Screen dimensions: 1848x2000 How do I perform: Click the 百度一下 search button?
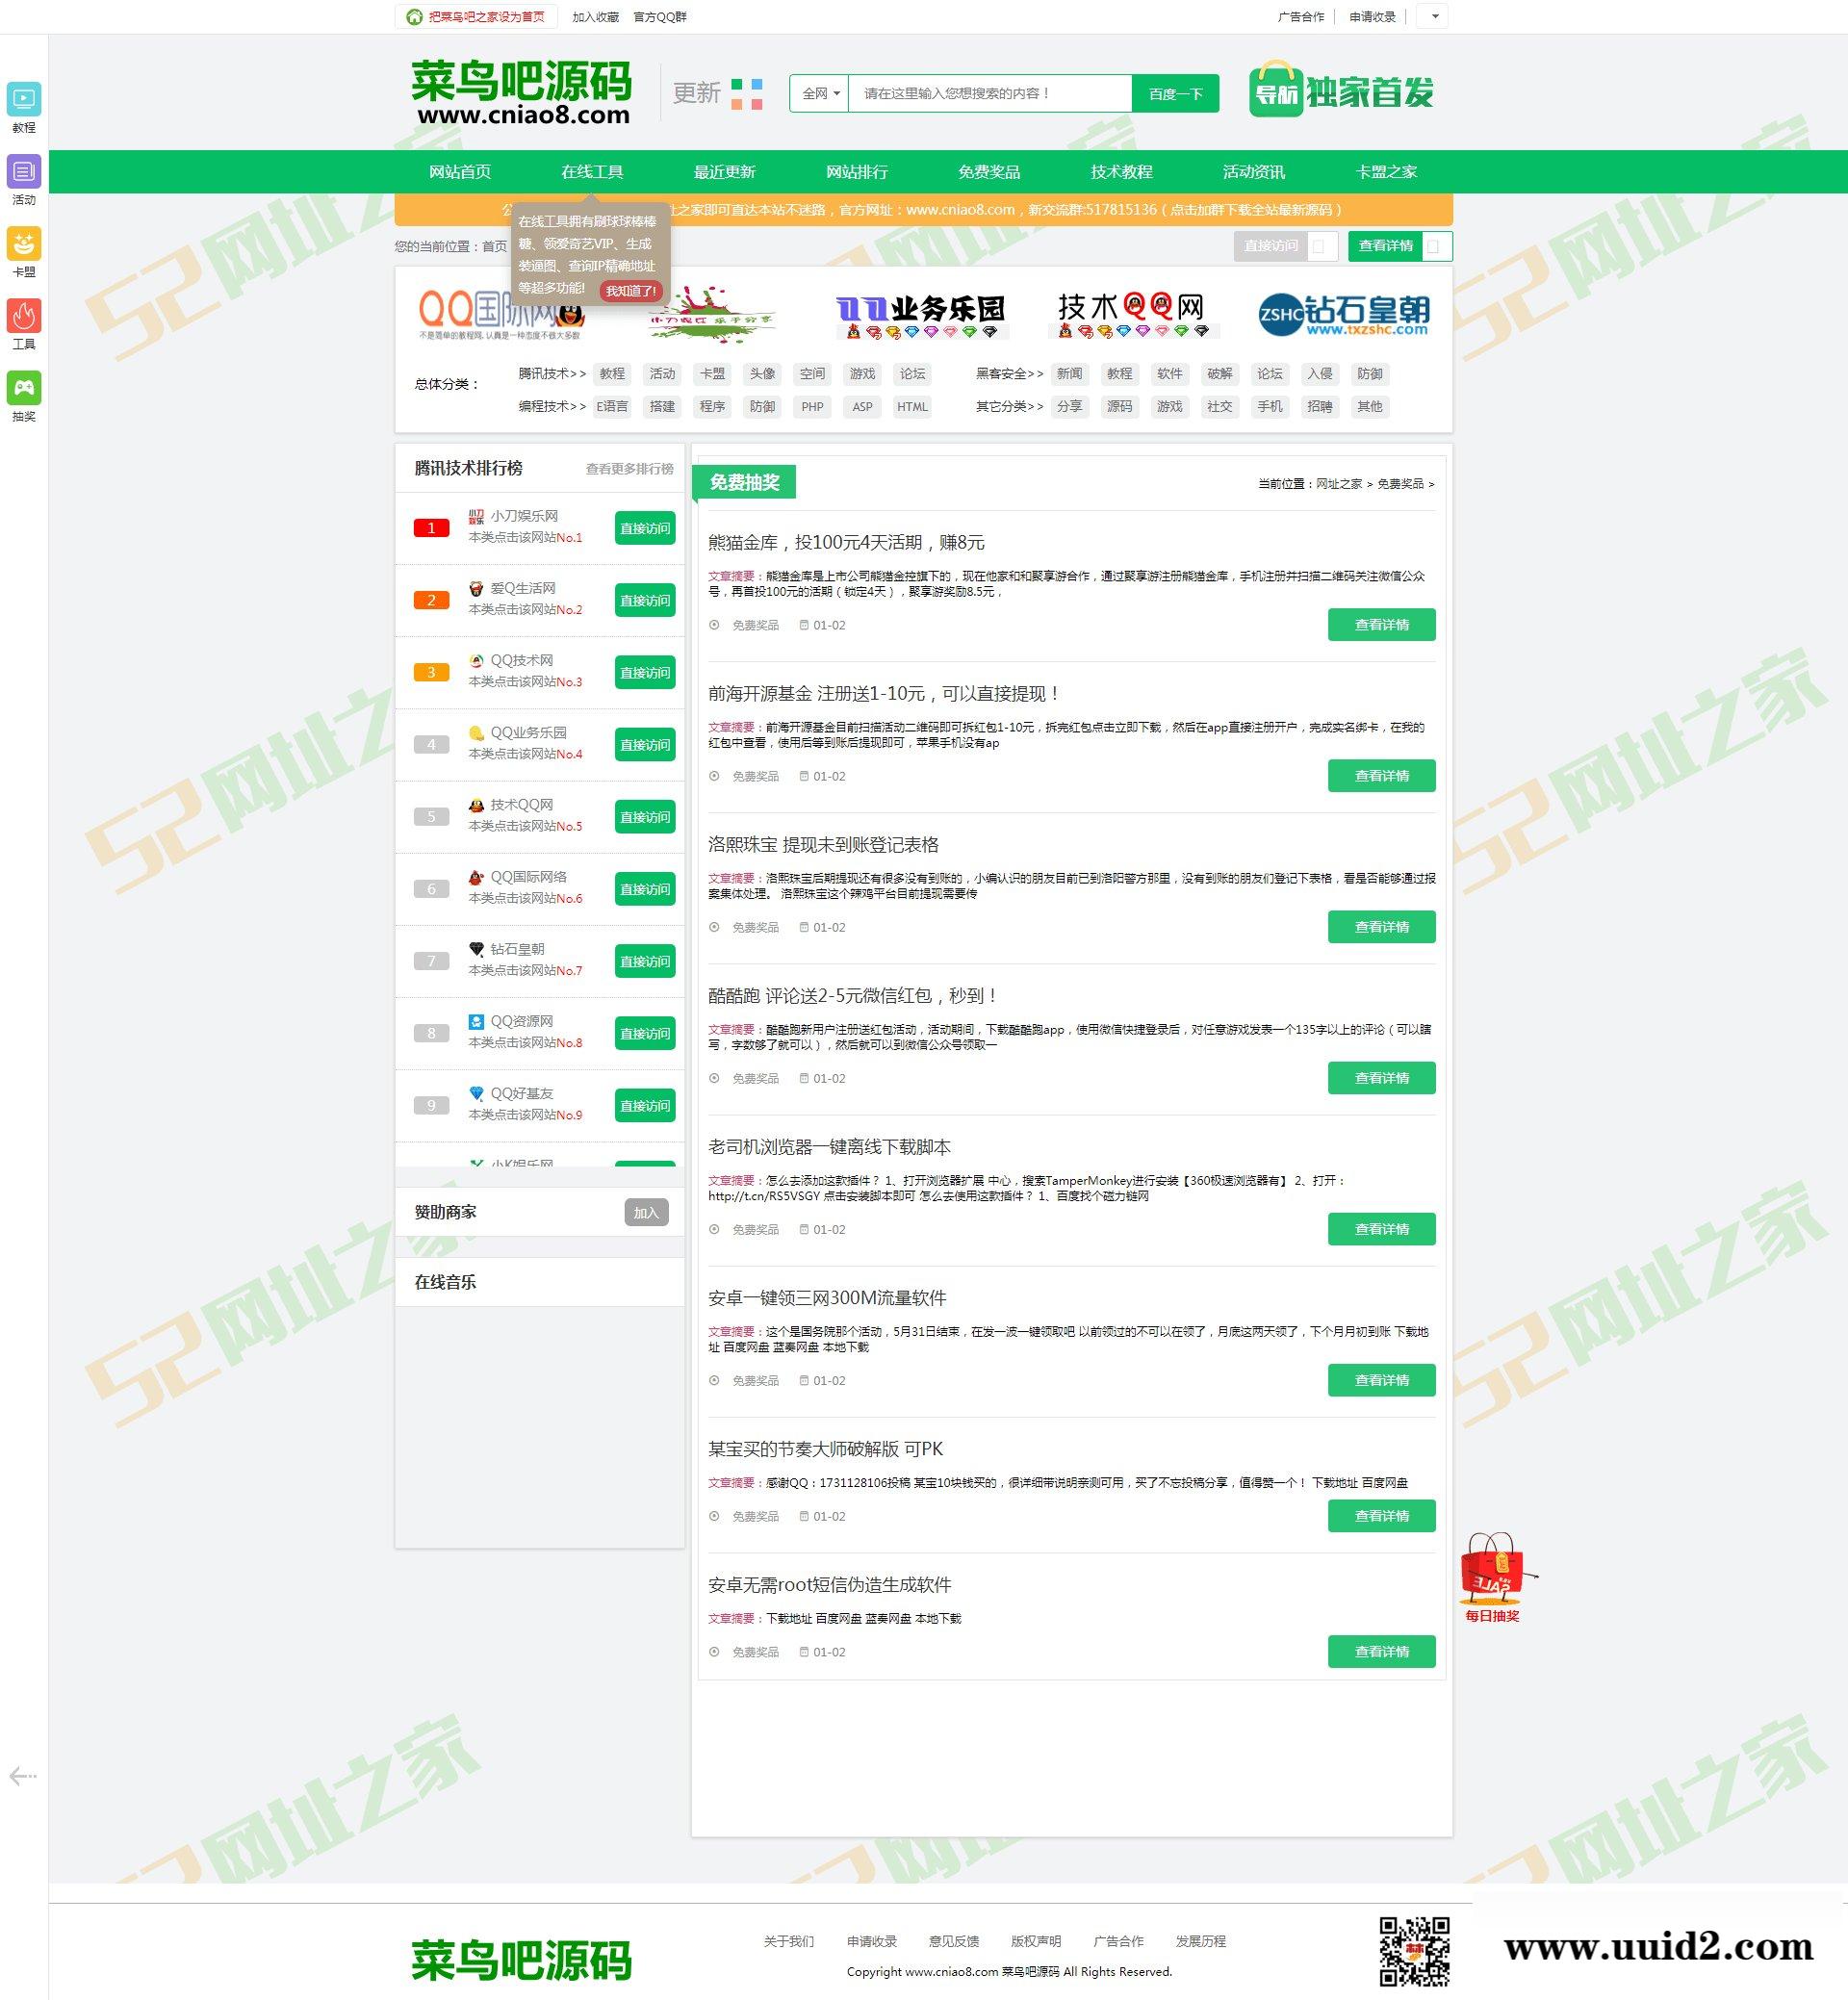tap(1176, 93)
